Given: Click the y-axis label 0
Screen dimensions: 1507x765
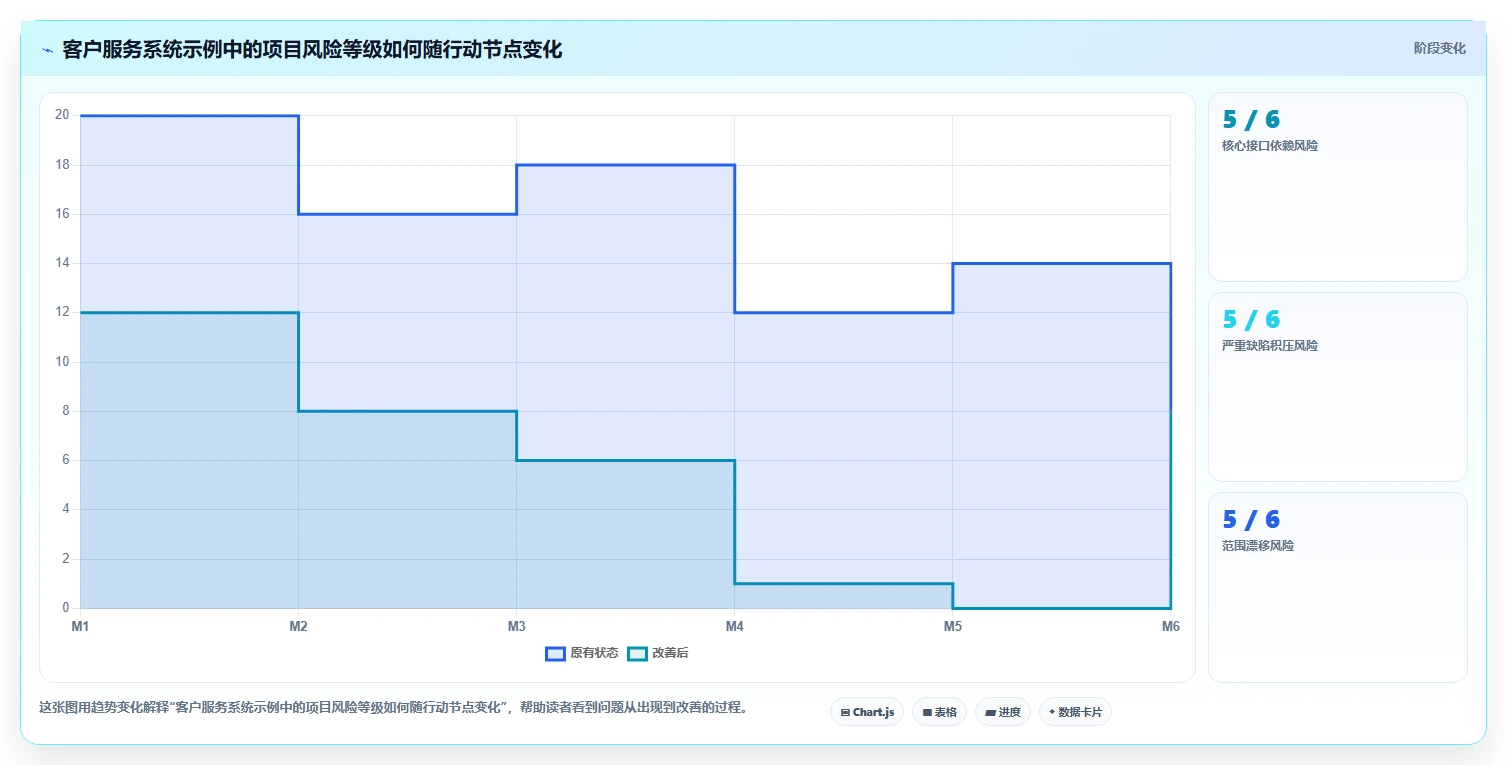Looking at the screenshot, I should tap(65, 608).
